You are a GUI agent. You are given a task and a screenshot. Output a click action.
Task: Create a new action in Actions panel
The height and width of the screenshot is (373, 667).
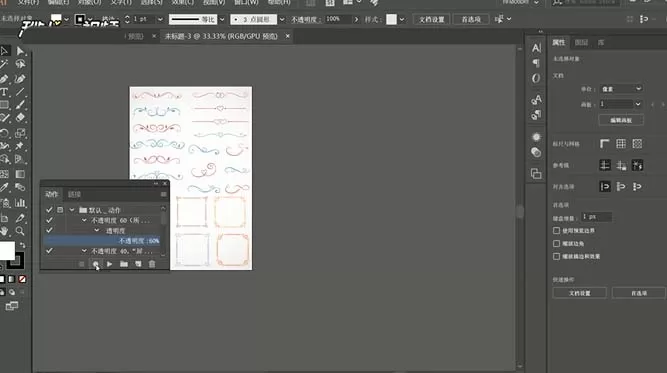tap(138, 264)
